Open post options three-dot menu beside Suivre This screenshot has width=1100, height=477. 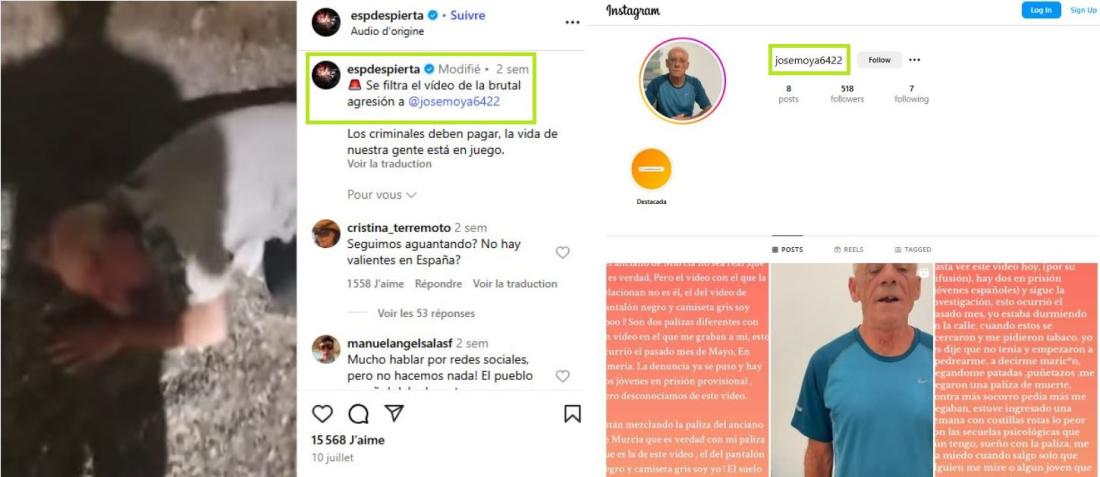pyautogui.click(x=572, y=22)
